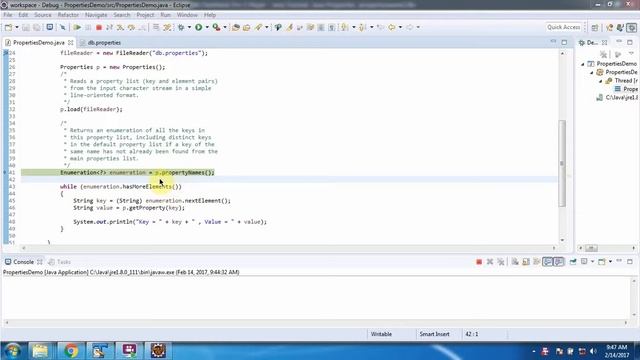Click the Quick Access search field
The width and height of the screenshot is (640, 360).
pos(564,27)
